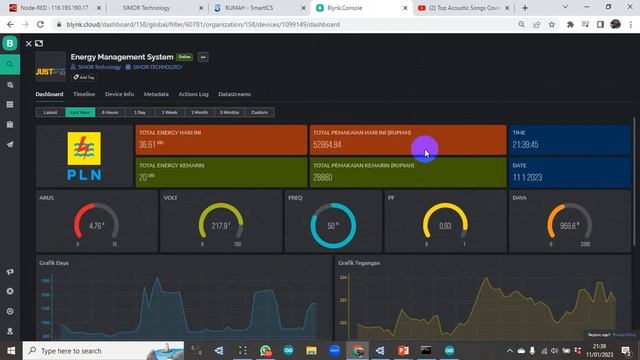
Task: Click the DATE widget value
Action: (x=527, y=178)
